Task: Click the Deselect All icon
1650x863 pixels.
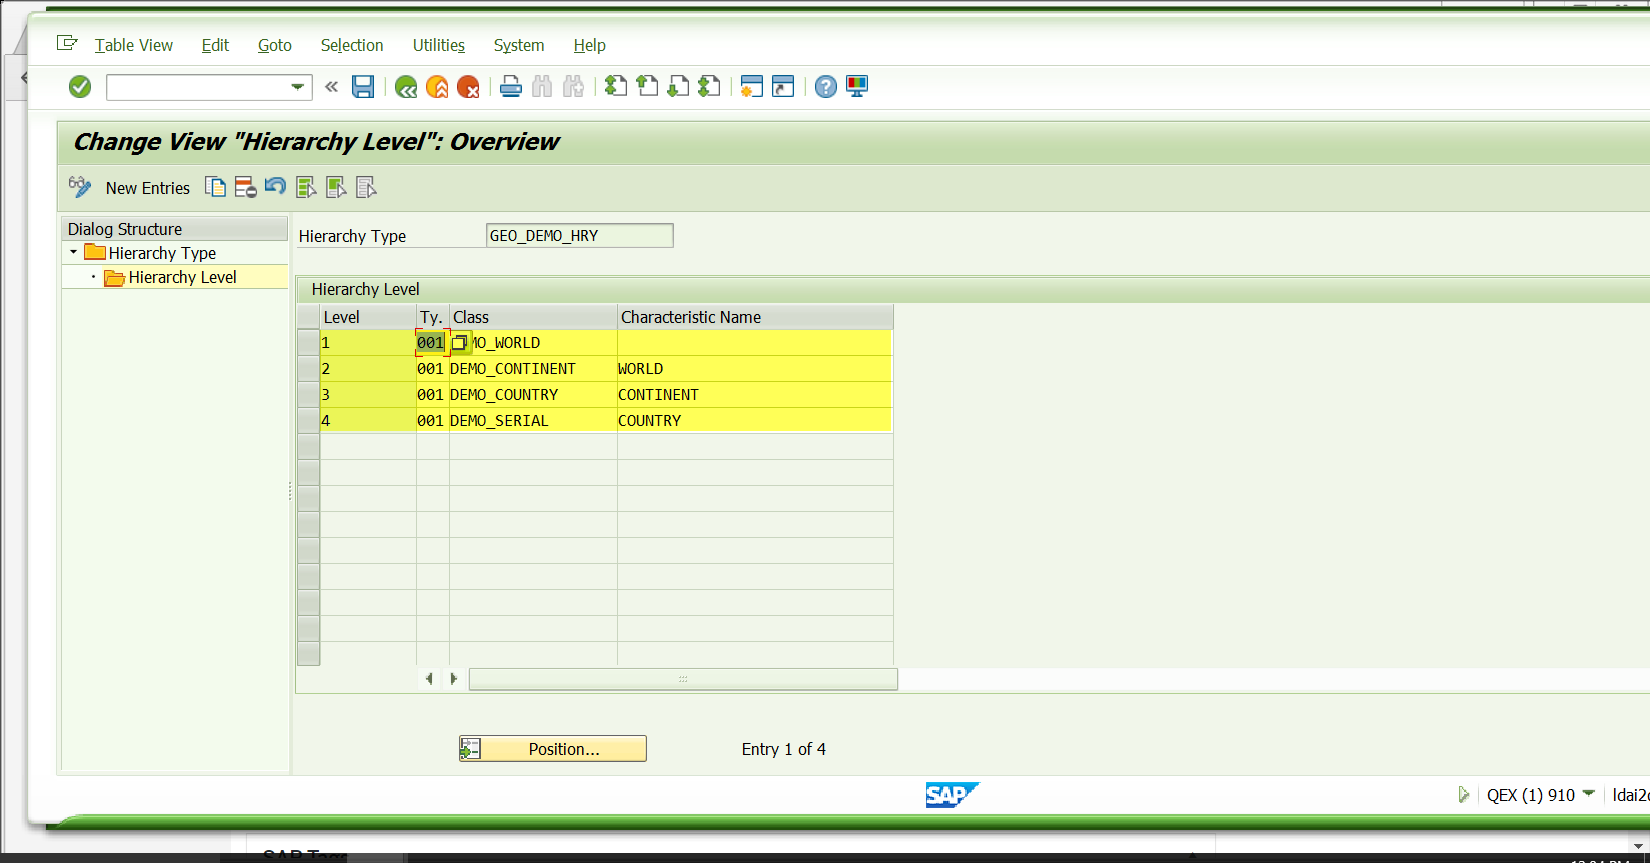Action: 366,187
